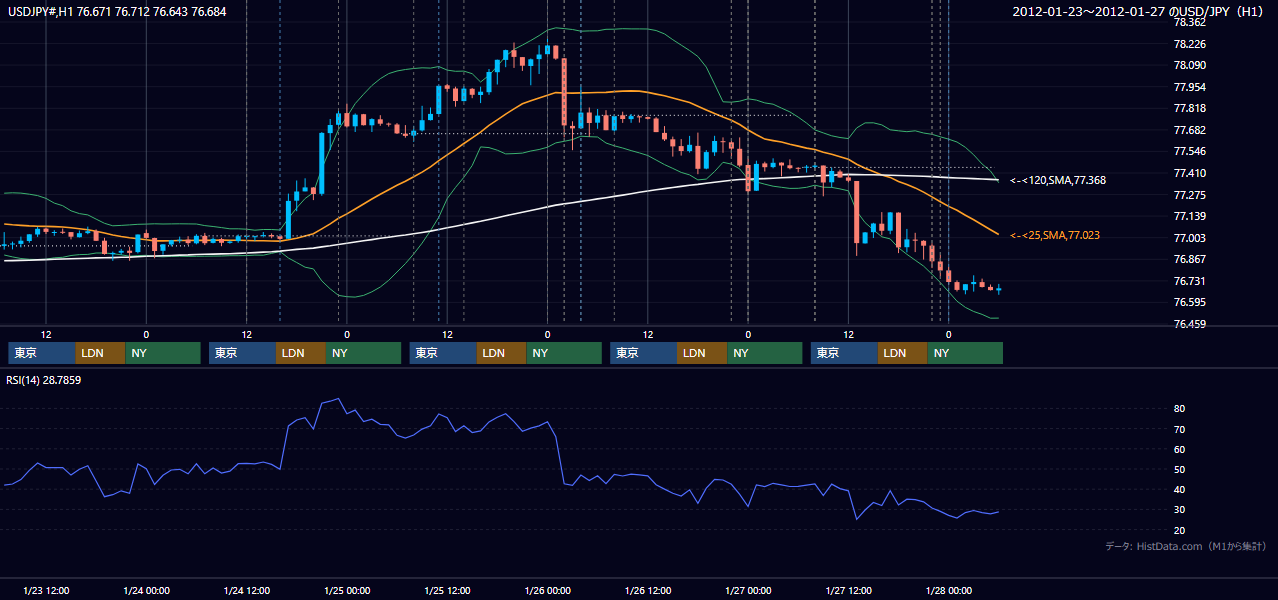This screenshot has width=1278, height=600.
Task: Click the RSI(14) 28.7859 indicator label
Action: 44,381
